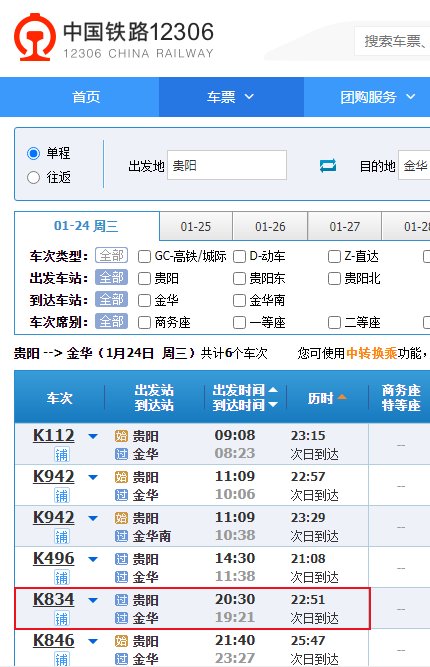This screenshot has width=430, height=667.
Task: Check 金华 arrival station filter
Action: [x=145, y=301]
